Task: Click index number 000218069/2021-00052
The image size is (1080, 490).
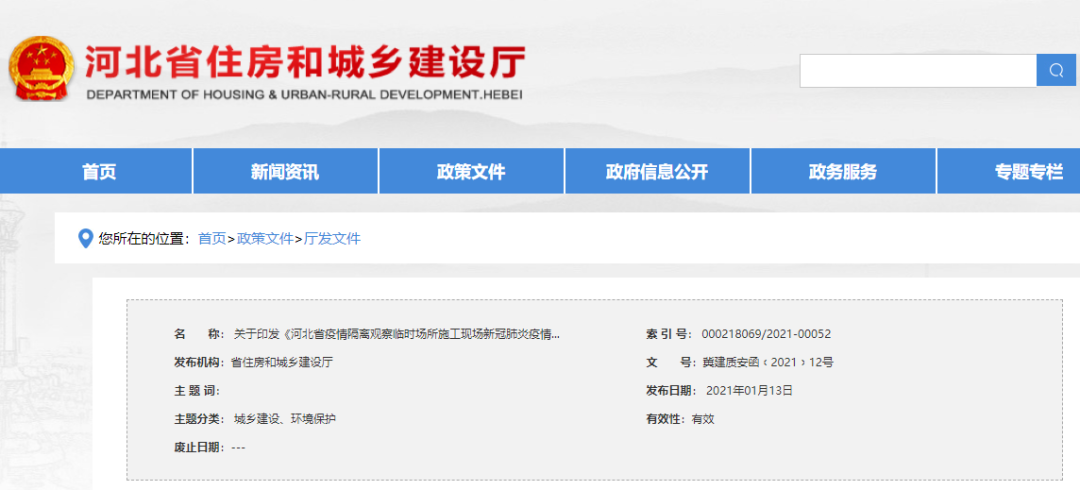Action: [766, 334]
